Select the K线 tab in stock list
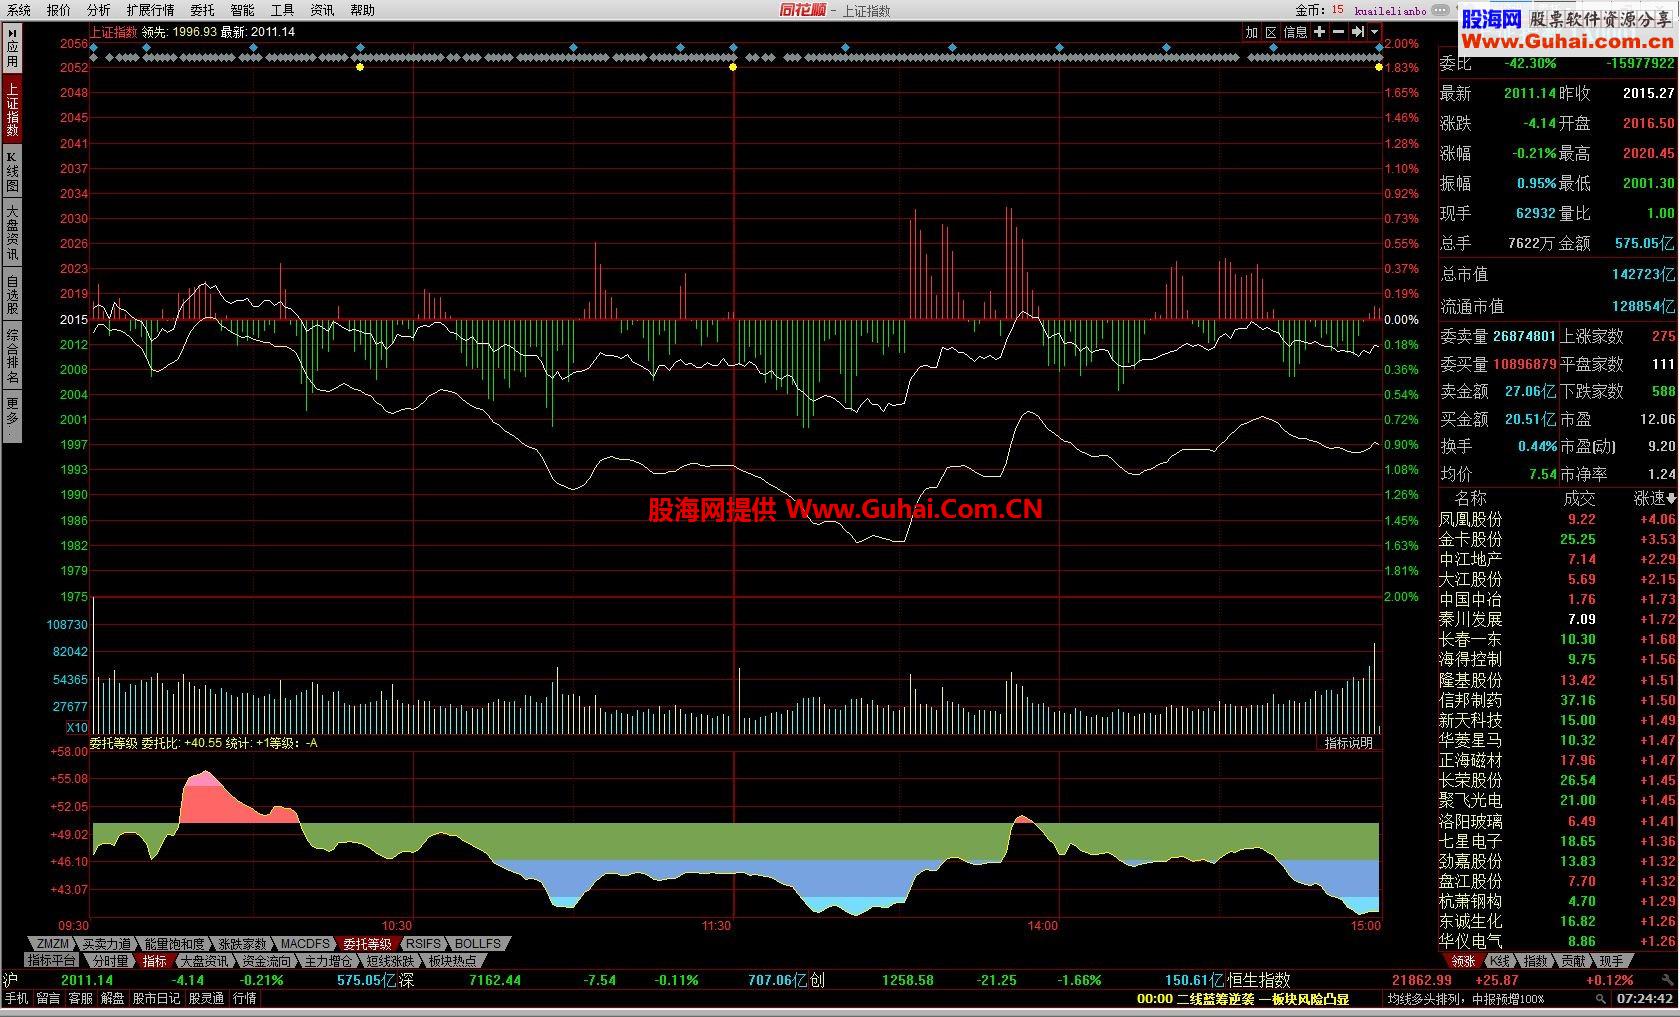Viewport: 1680px width, 1017px height. [x=1499, y=961]
